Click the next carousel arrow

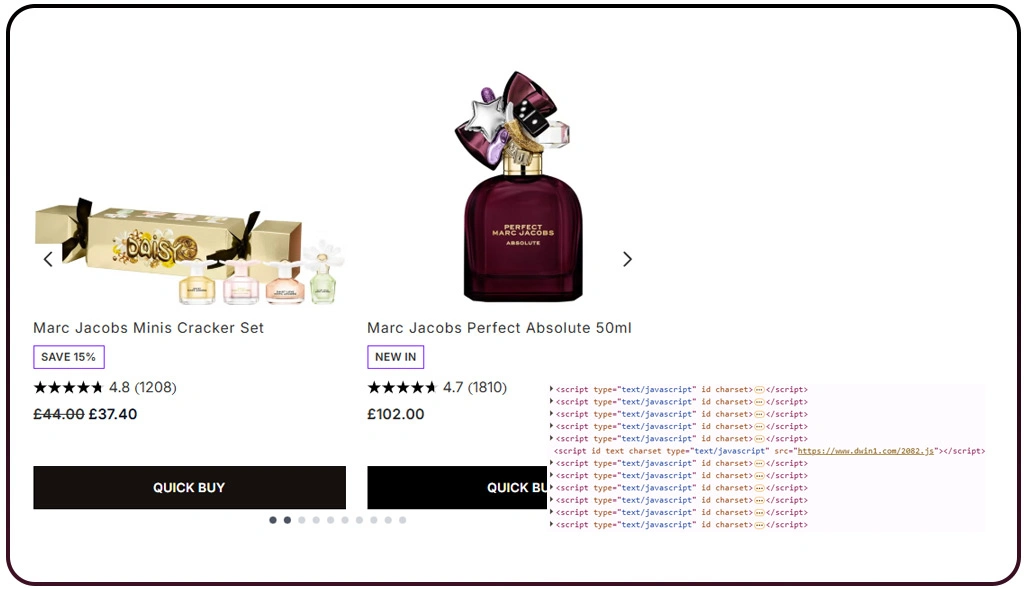627,259
